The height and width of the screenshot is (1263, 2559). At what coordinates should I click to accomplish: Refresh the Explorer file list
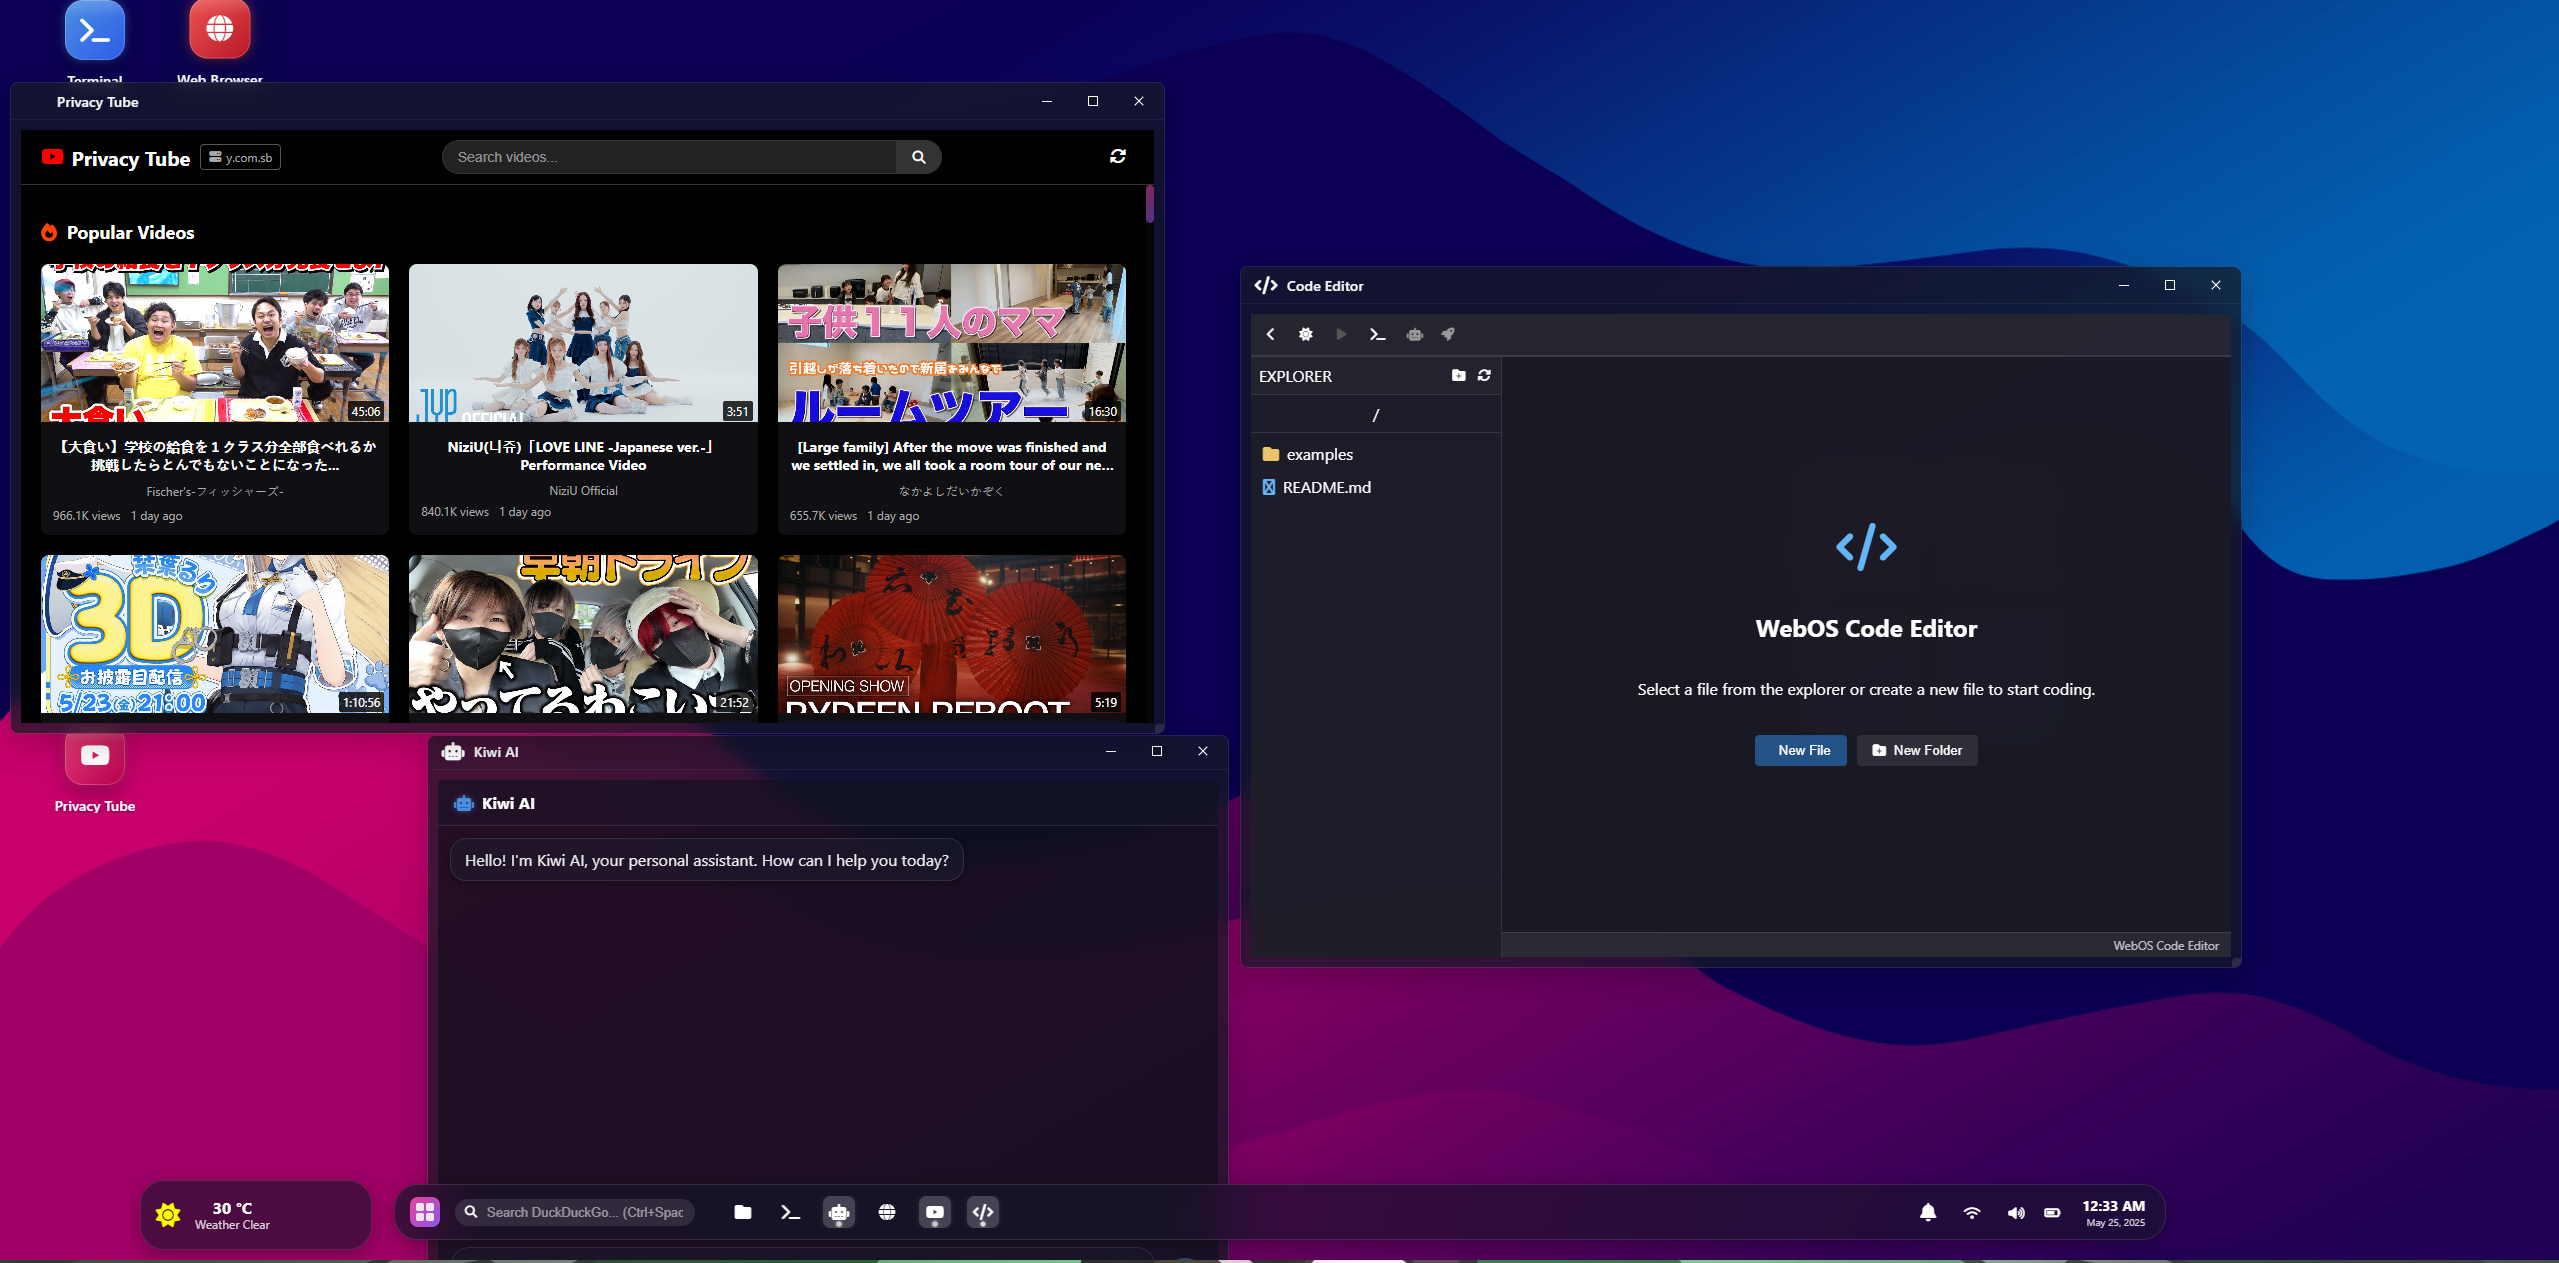[1484, 375]
